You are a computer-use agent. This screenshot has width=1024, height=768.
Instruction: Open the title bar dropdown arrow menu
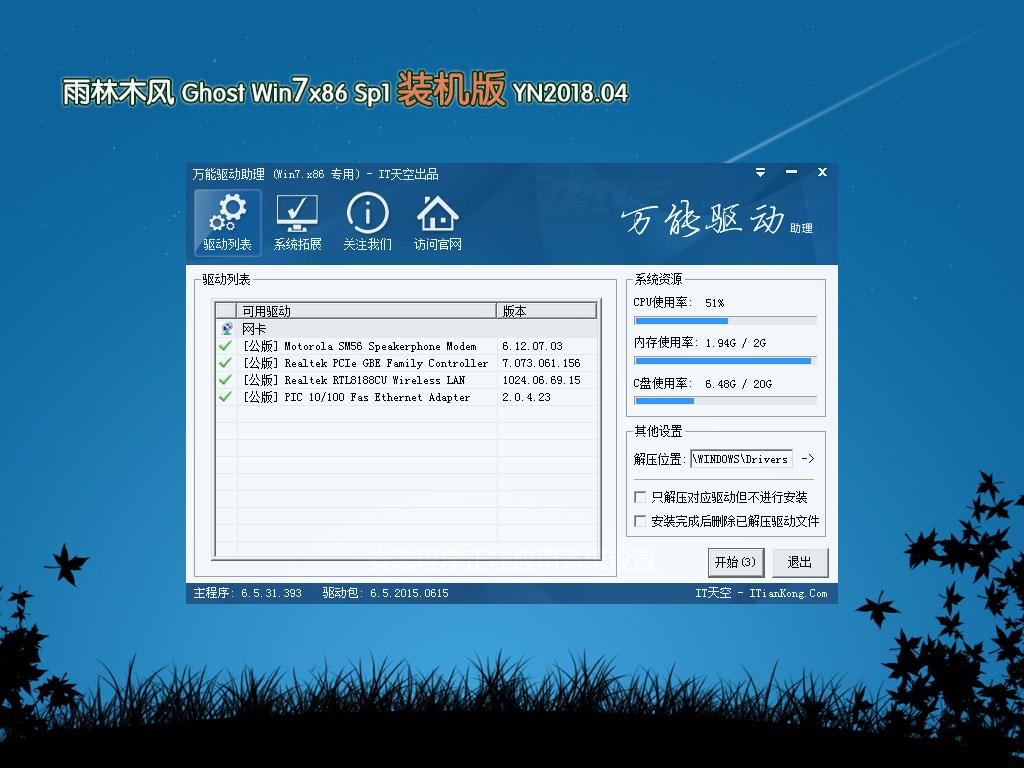[760, 172]
